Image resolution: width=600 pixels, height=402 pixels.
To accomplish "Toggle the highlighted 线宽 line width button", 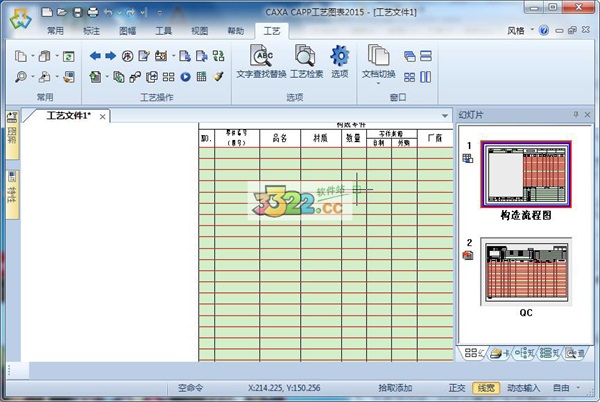I will pyautogui.click(x=486, y=388).
